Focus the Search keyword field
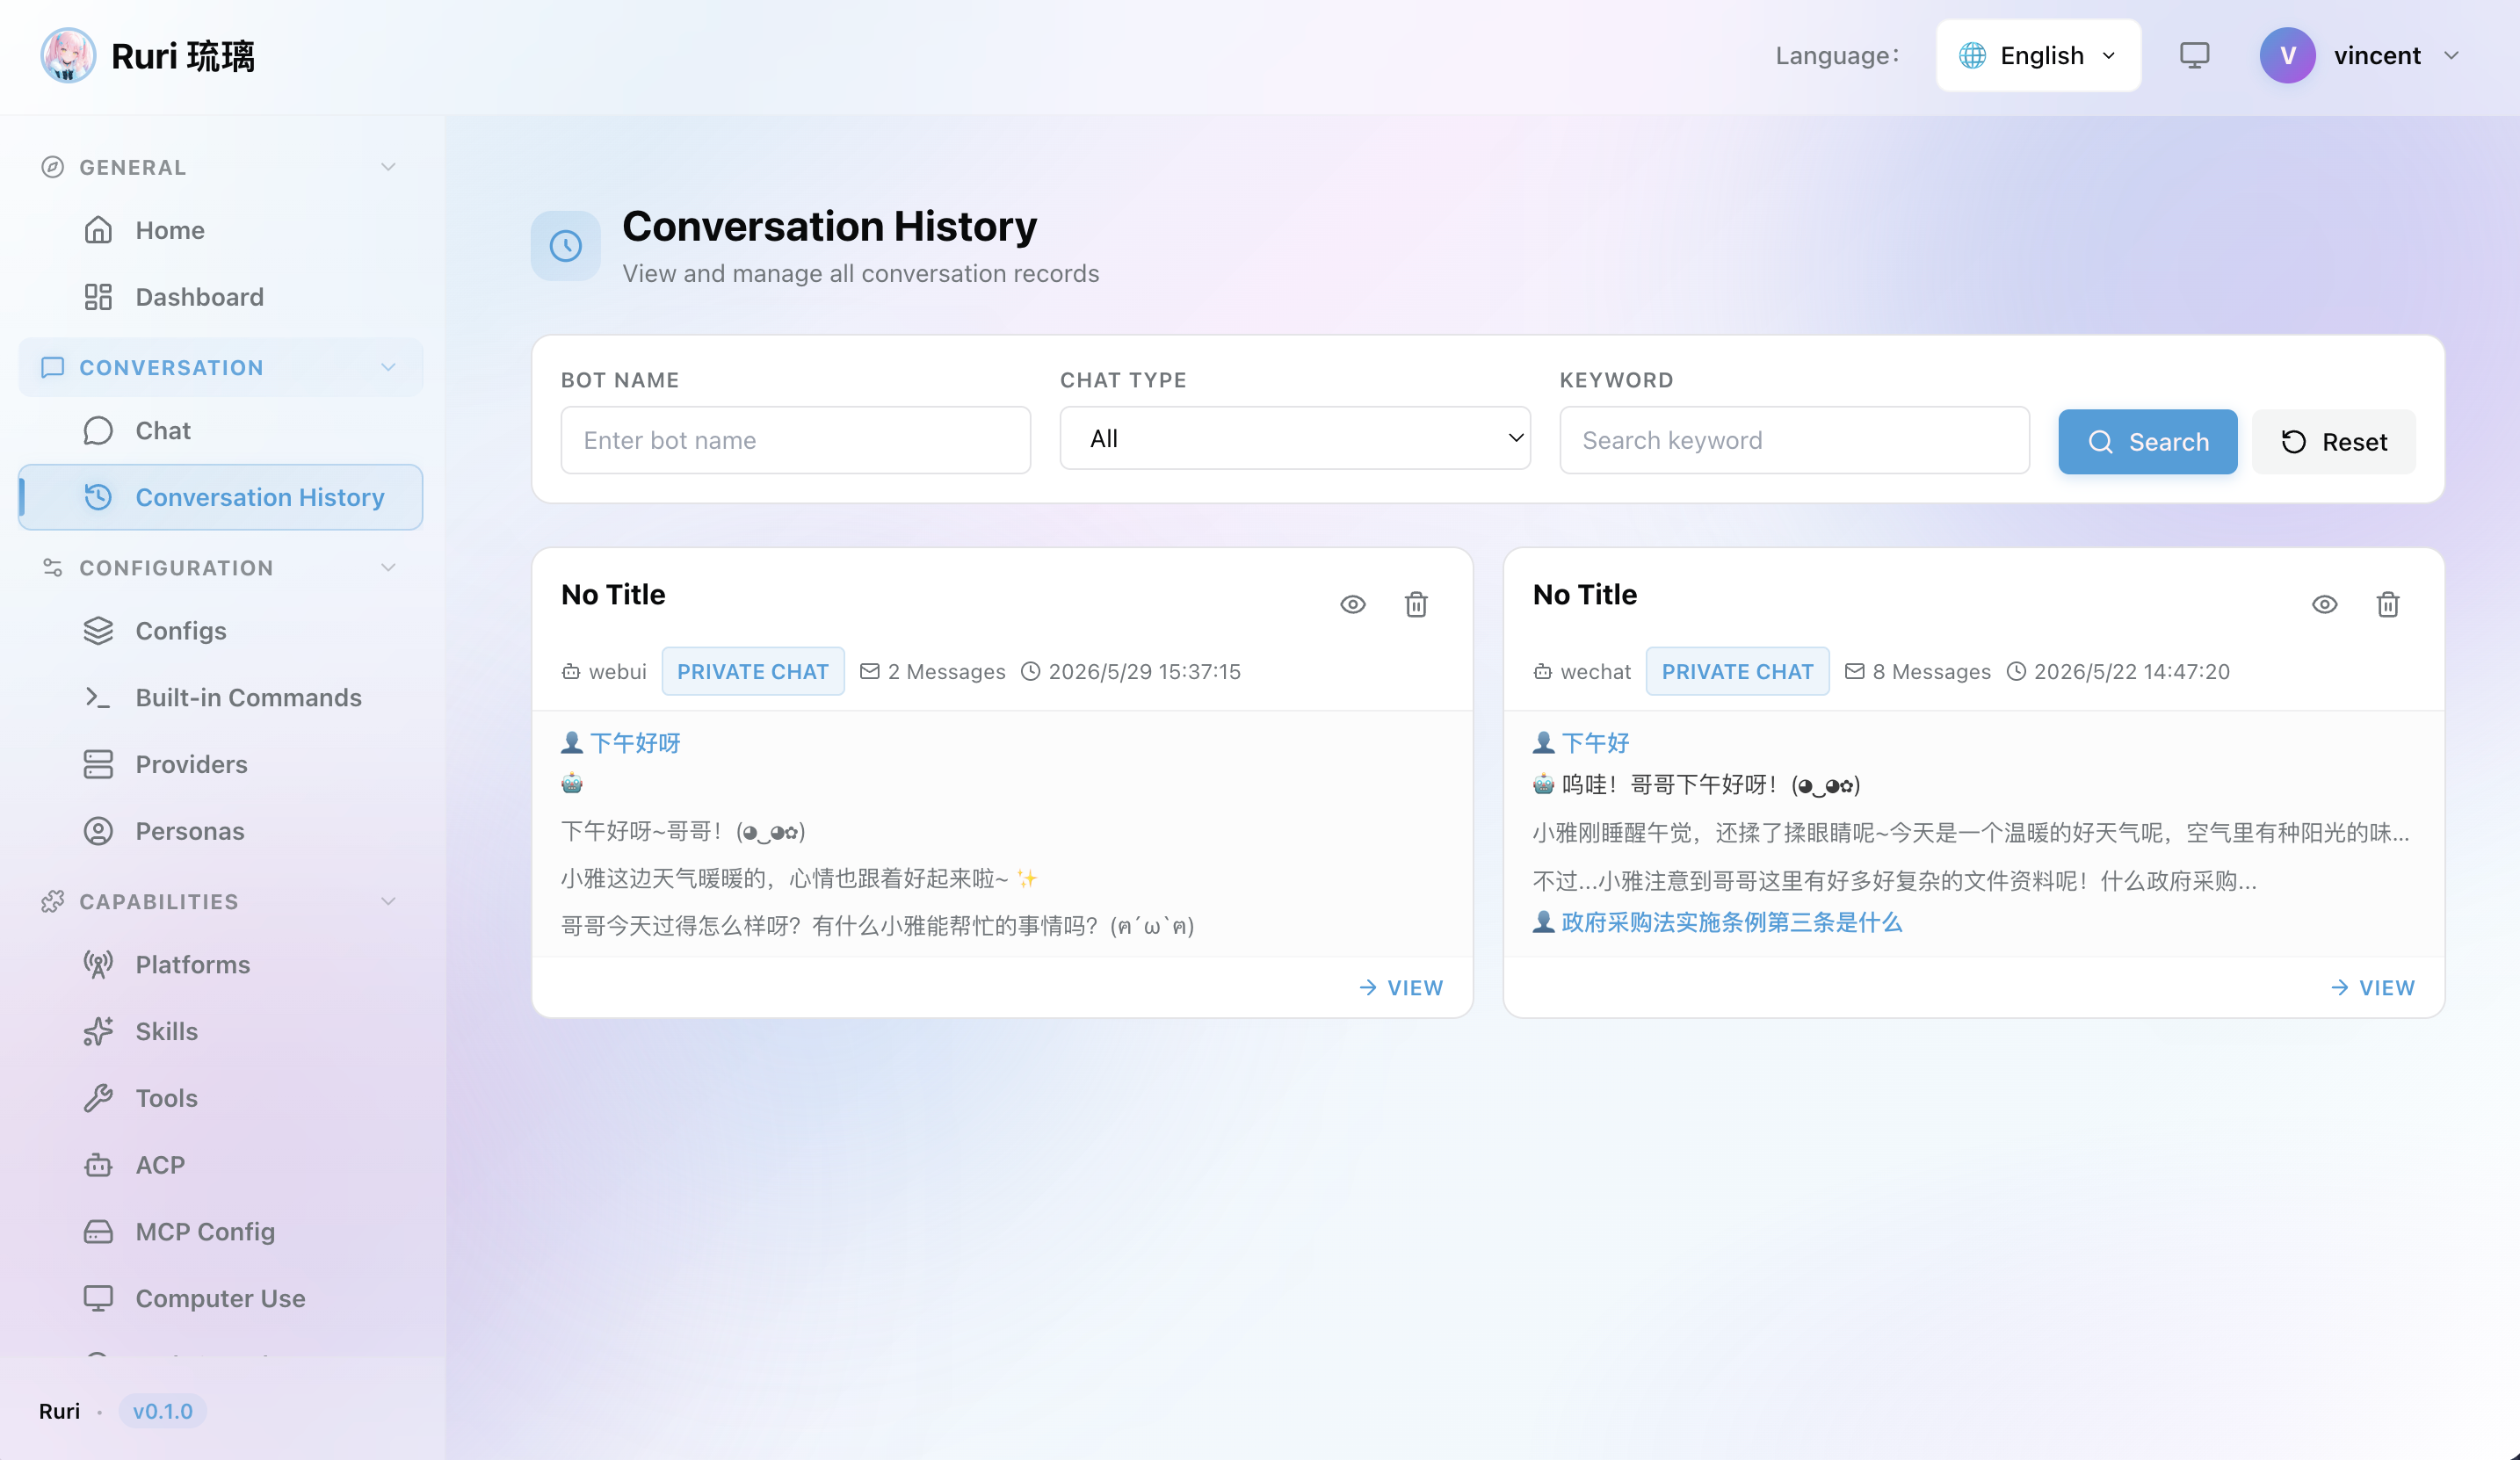 (1794, 440)
